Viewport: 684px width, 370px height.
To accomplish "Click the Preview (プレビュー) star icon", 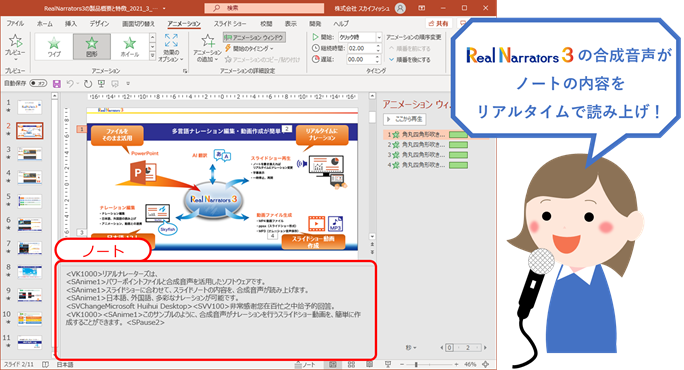I will [x=15, y=41].
